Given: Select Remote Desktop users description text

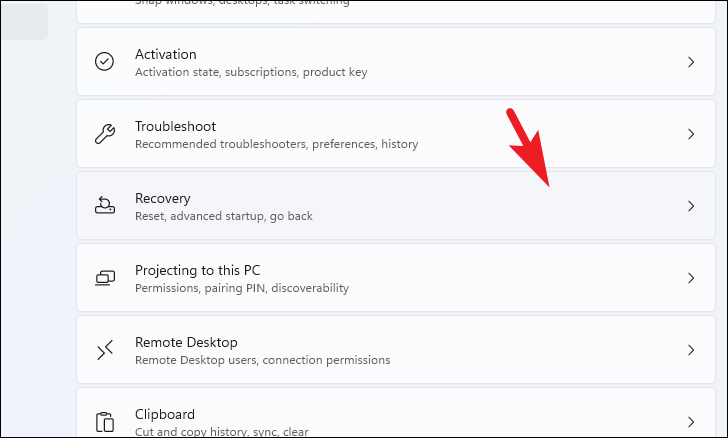Looking at the screenshot, I should [263, 360].
